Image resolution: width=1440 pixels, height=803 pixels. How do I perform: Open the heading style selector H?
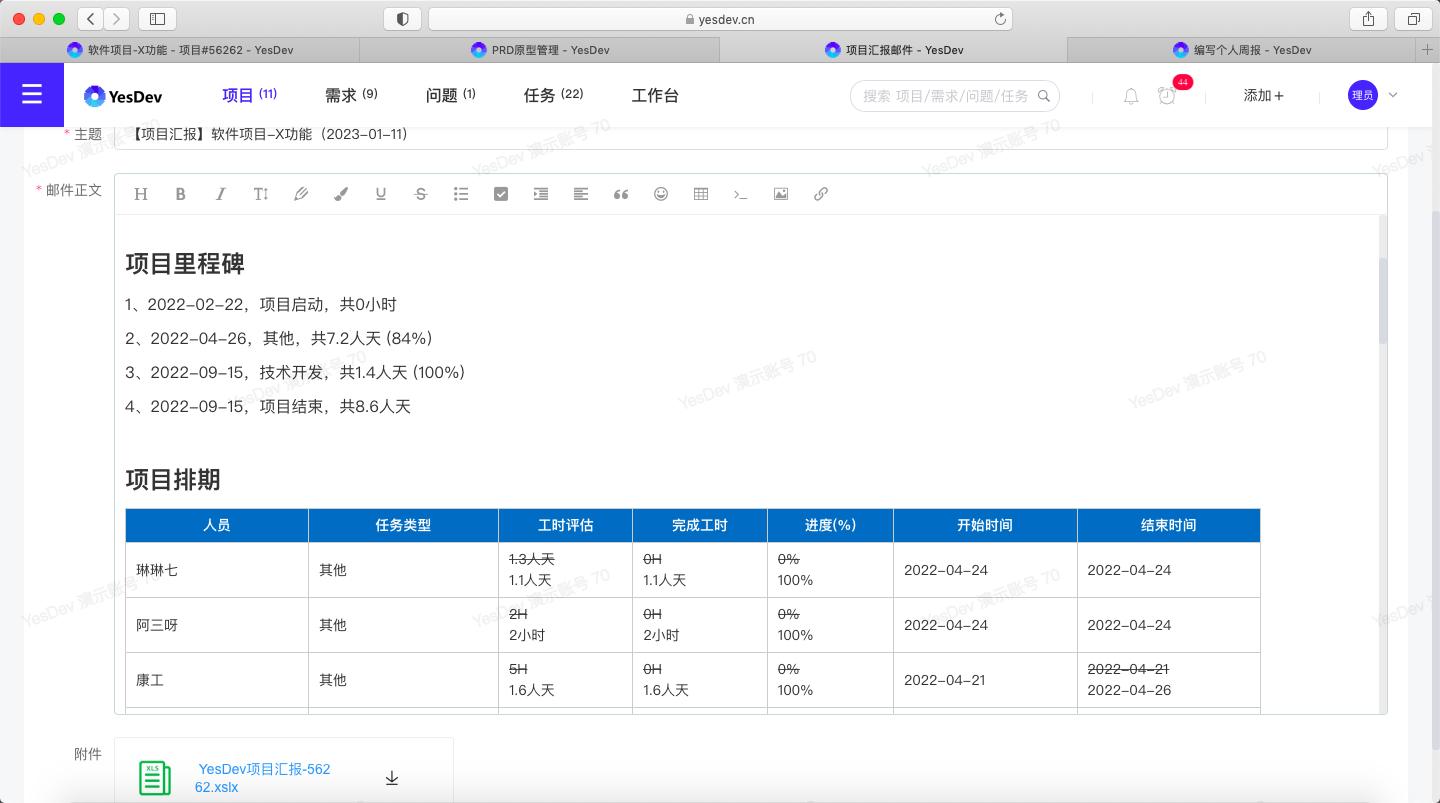tap(141, 193)
